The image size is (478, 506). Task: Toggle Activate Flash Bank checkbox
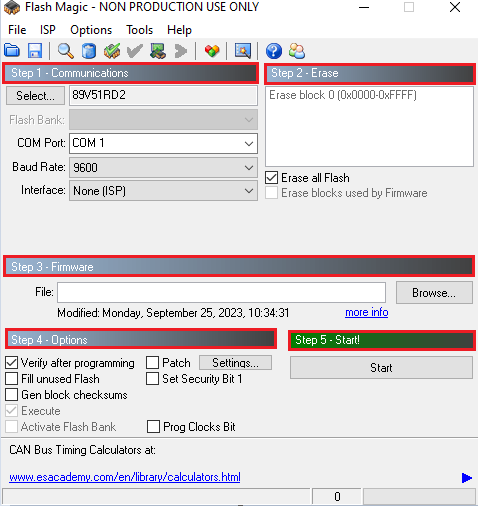coord(11,427)
